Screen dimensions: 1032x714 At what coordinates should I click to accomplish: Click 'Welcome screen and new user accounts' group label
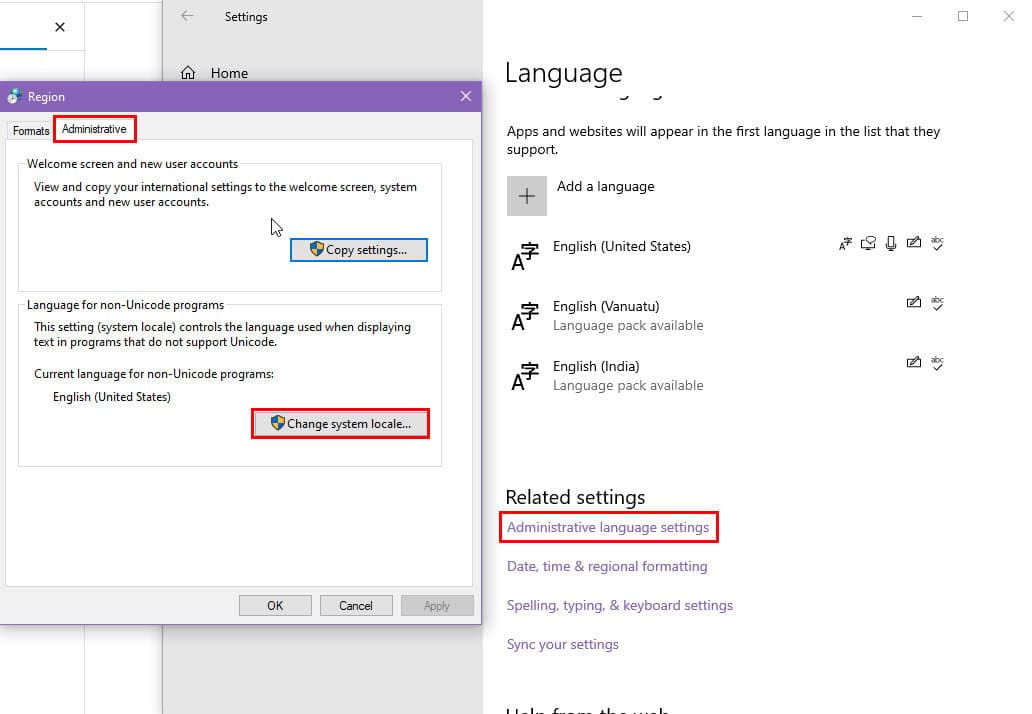(132, 164)
